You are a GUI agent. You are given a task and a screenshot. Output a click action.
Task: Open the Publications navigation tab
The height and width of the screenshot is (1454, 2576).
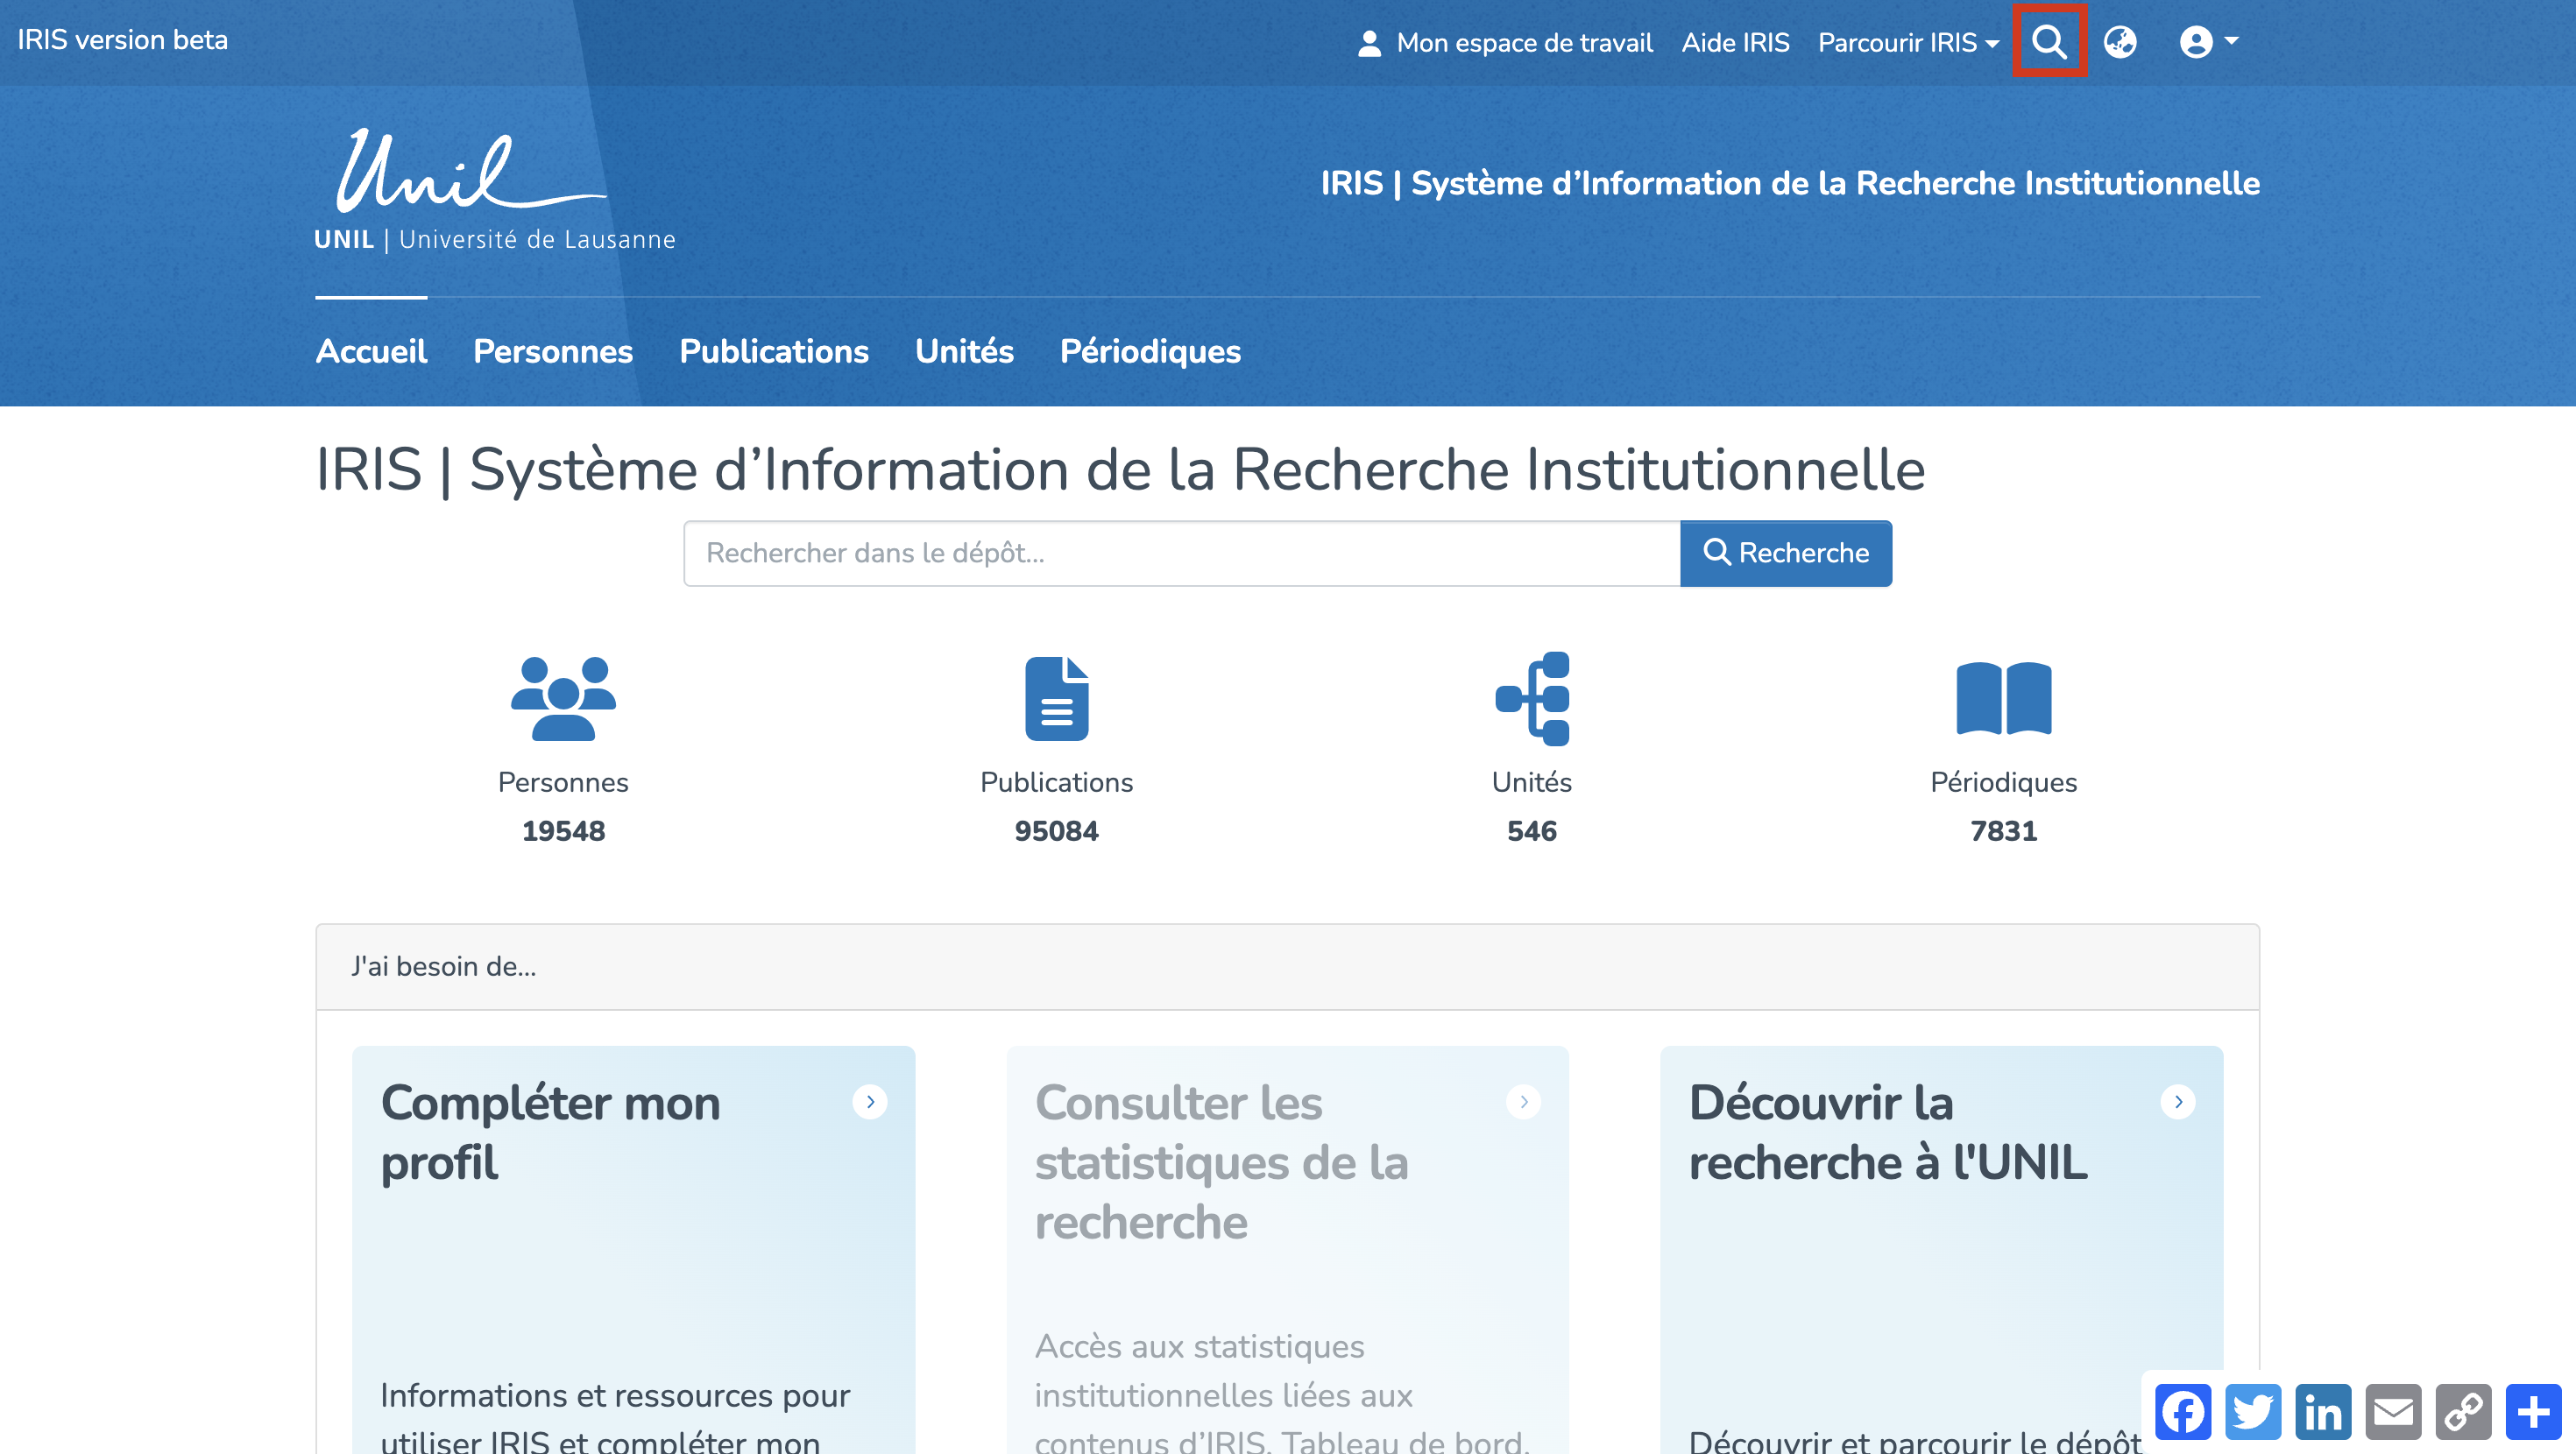tap(773, 351)
